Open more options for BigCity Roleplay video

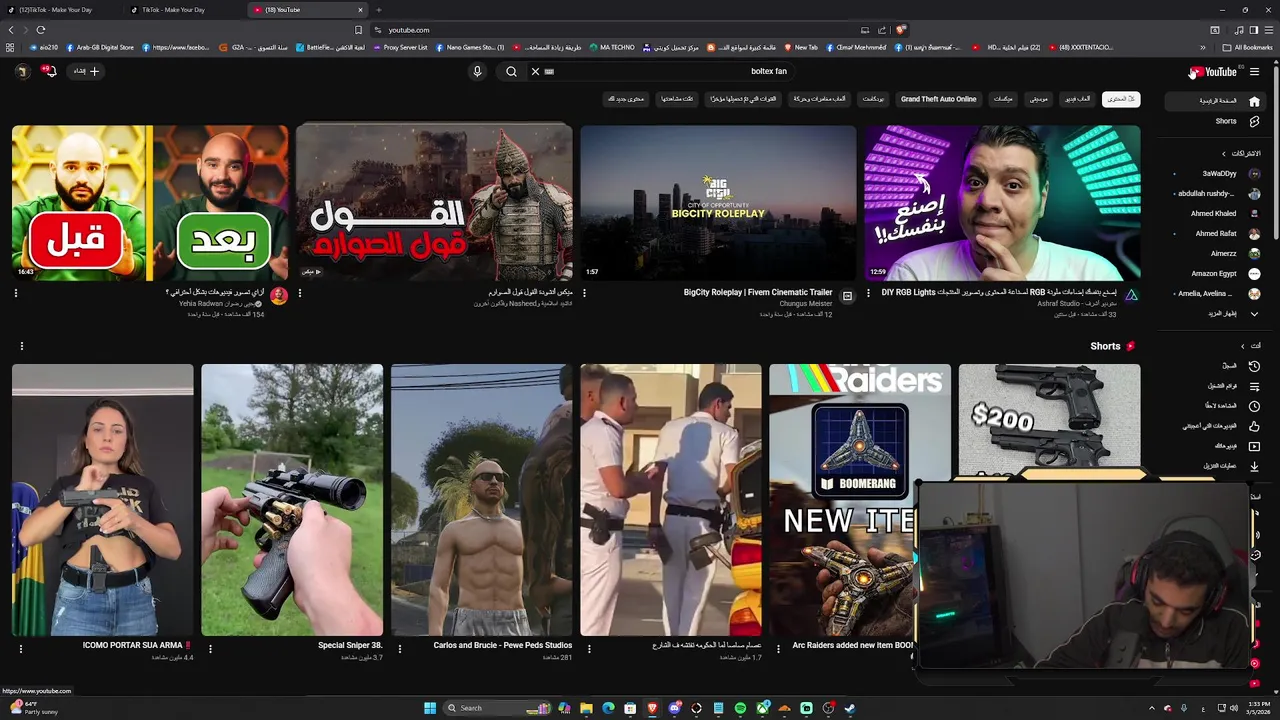pyautogui.click(x=584, y=293)
